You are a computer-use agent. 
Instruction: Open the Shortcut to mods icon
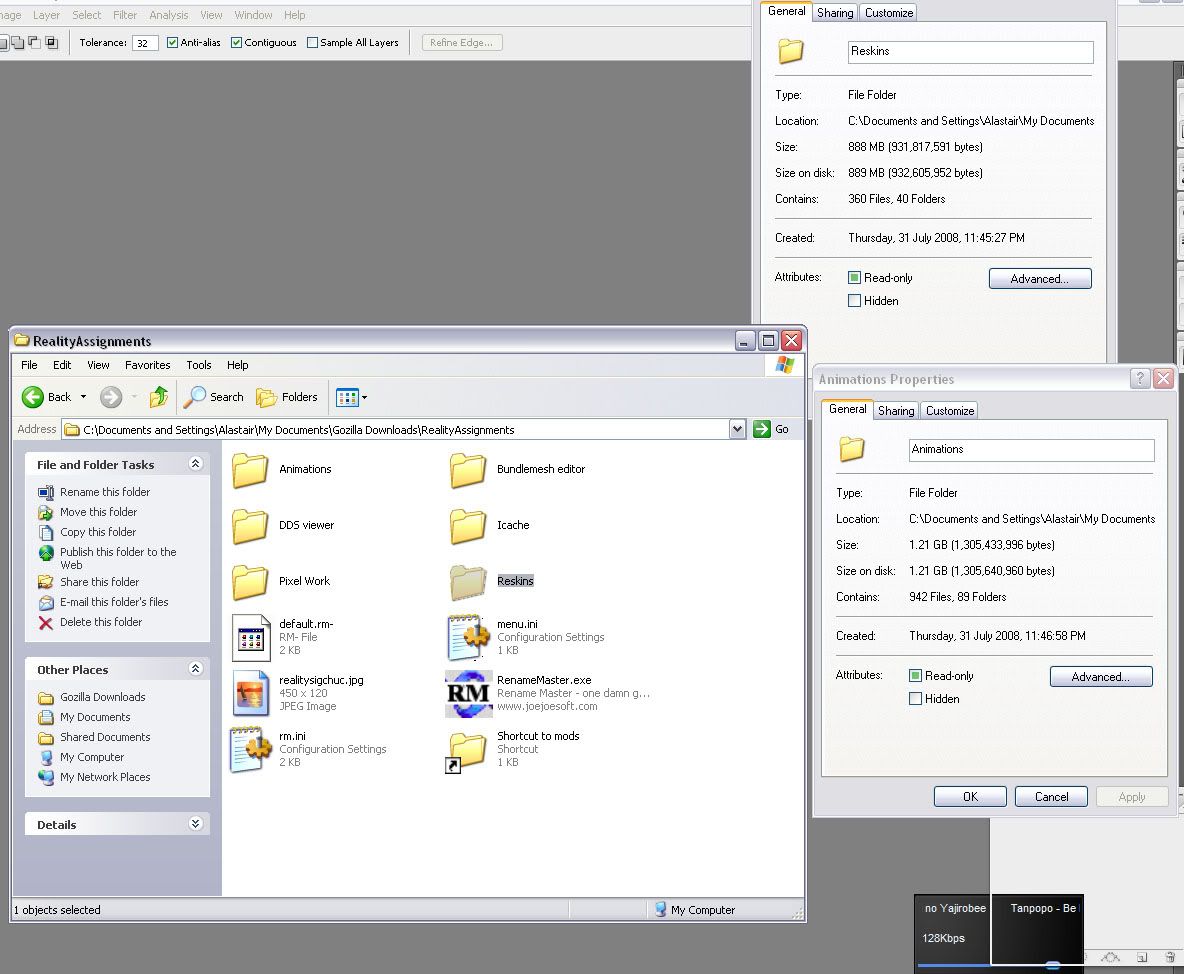(468, 749)
